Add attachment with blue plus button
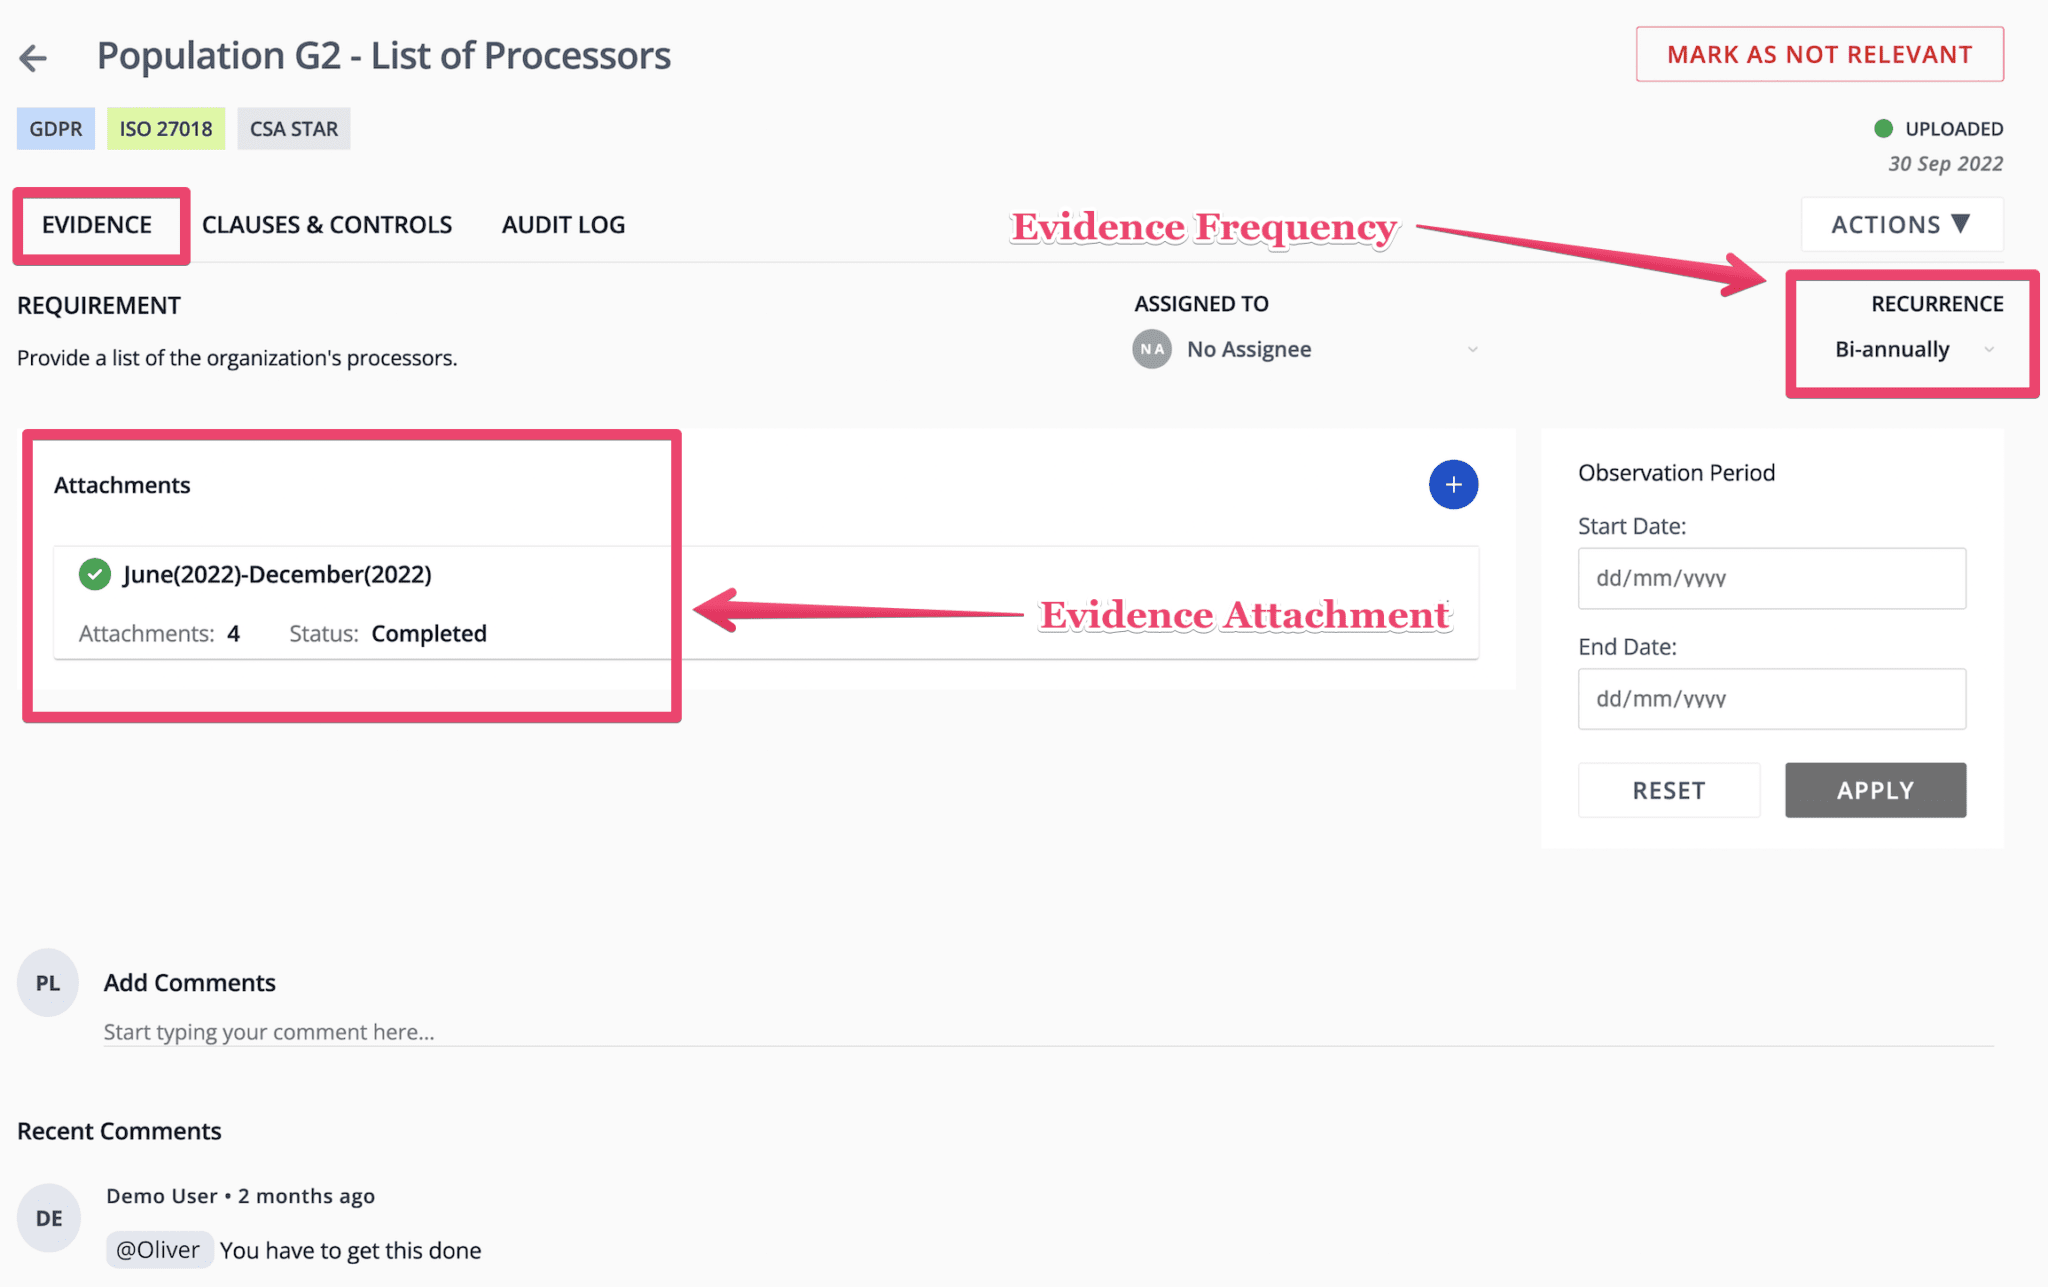The image size is (2048, 1287). pyautogui.click(x=1453, y=485)
